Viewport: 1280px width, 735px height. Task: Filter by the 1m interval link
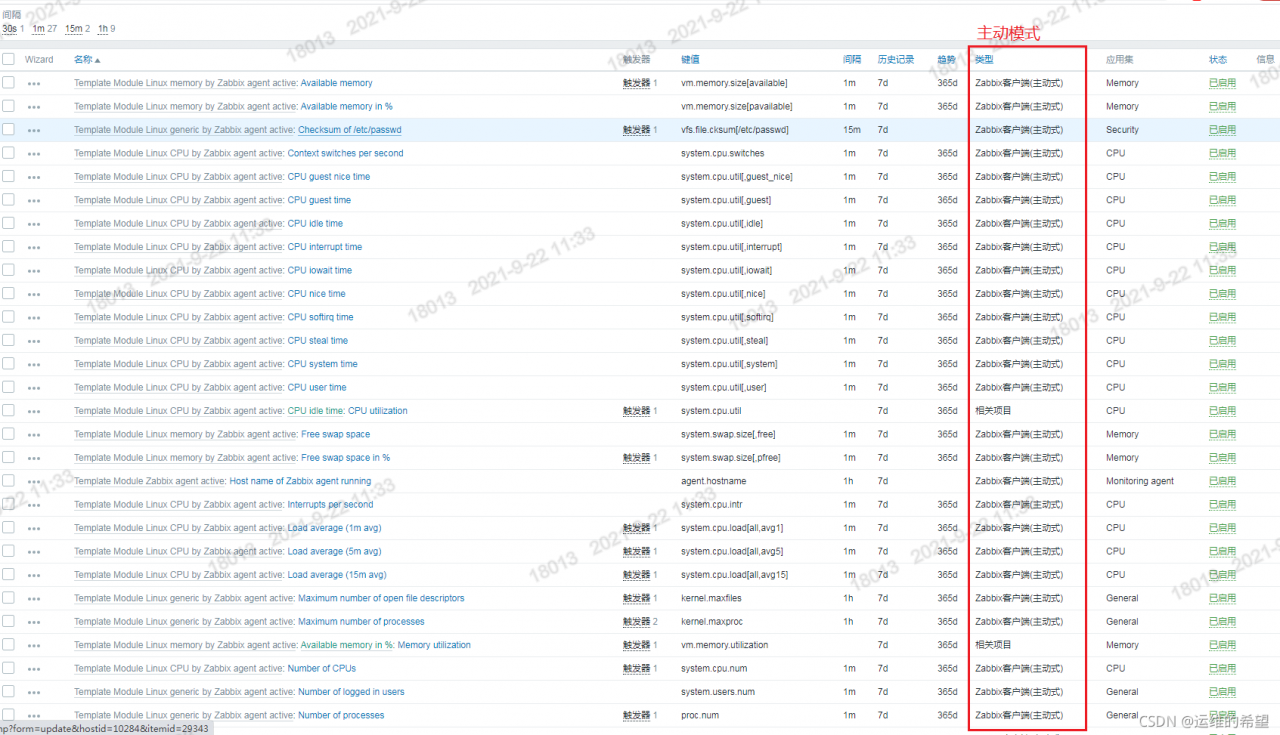39,29
